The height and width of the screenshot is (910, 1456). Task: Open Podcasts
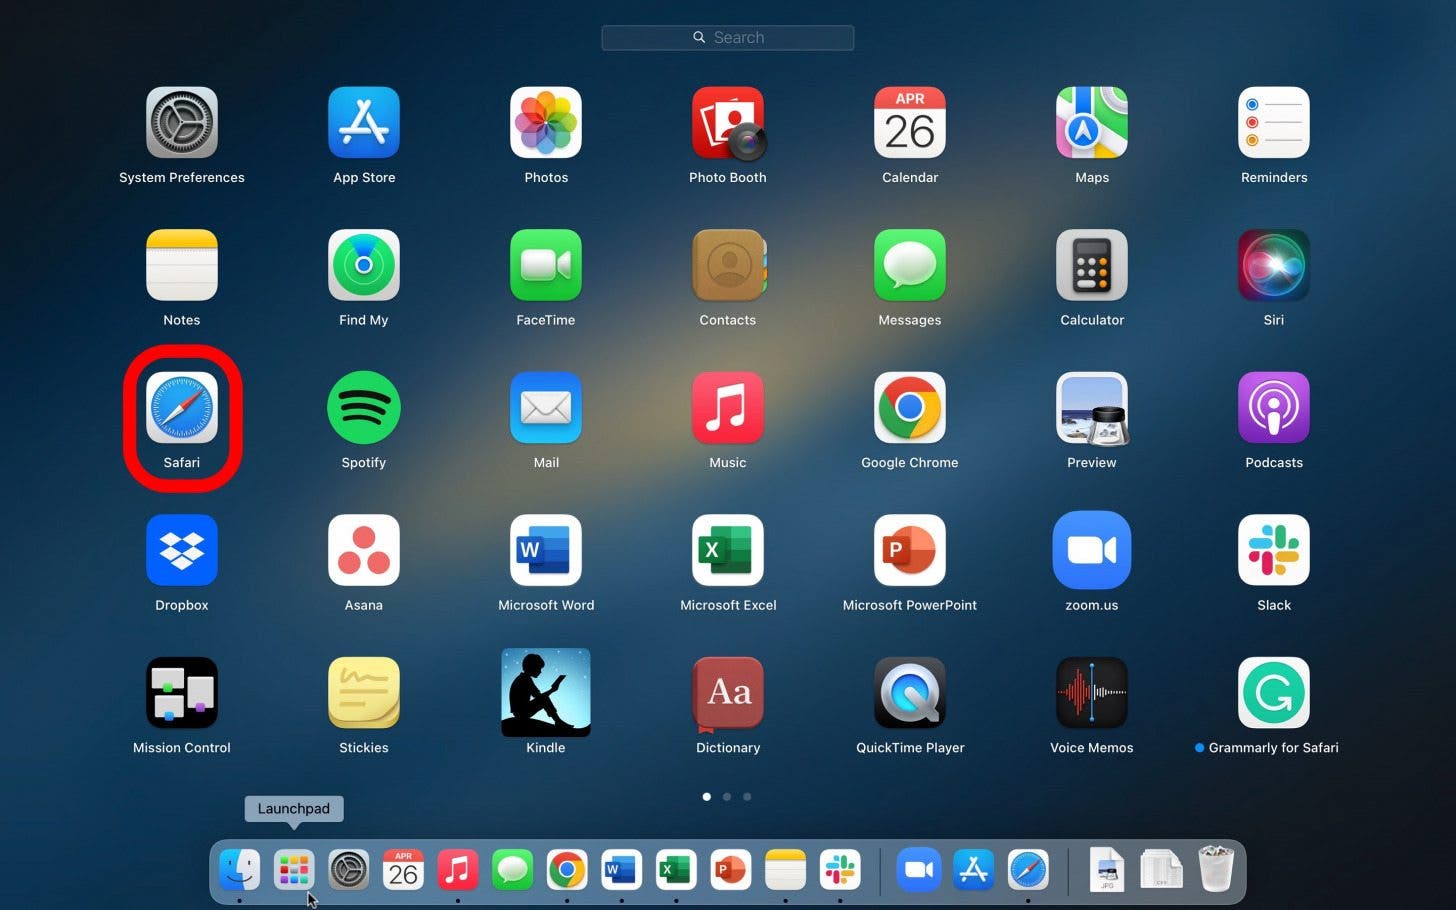click(x=1274, y=408)
